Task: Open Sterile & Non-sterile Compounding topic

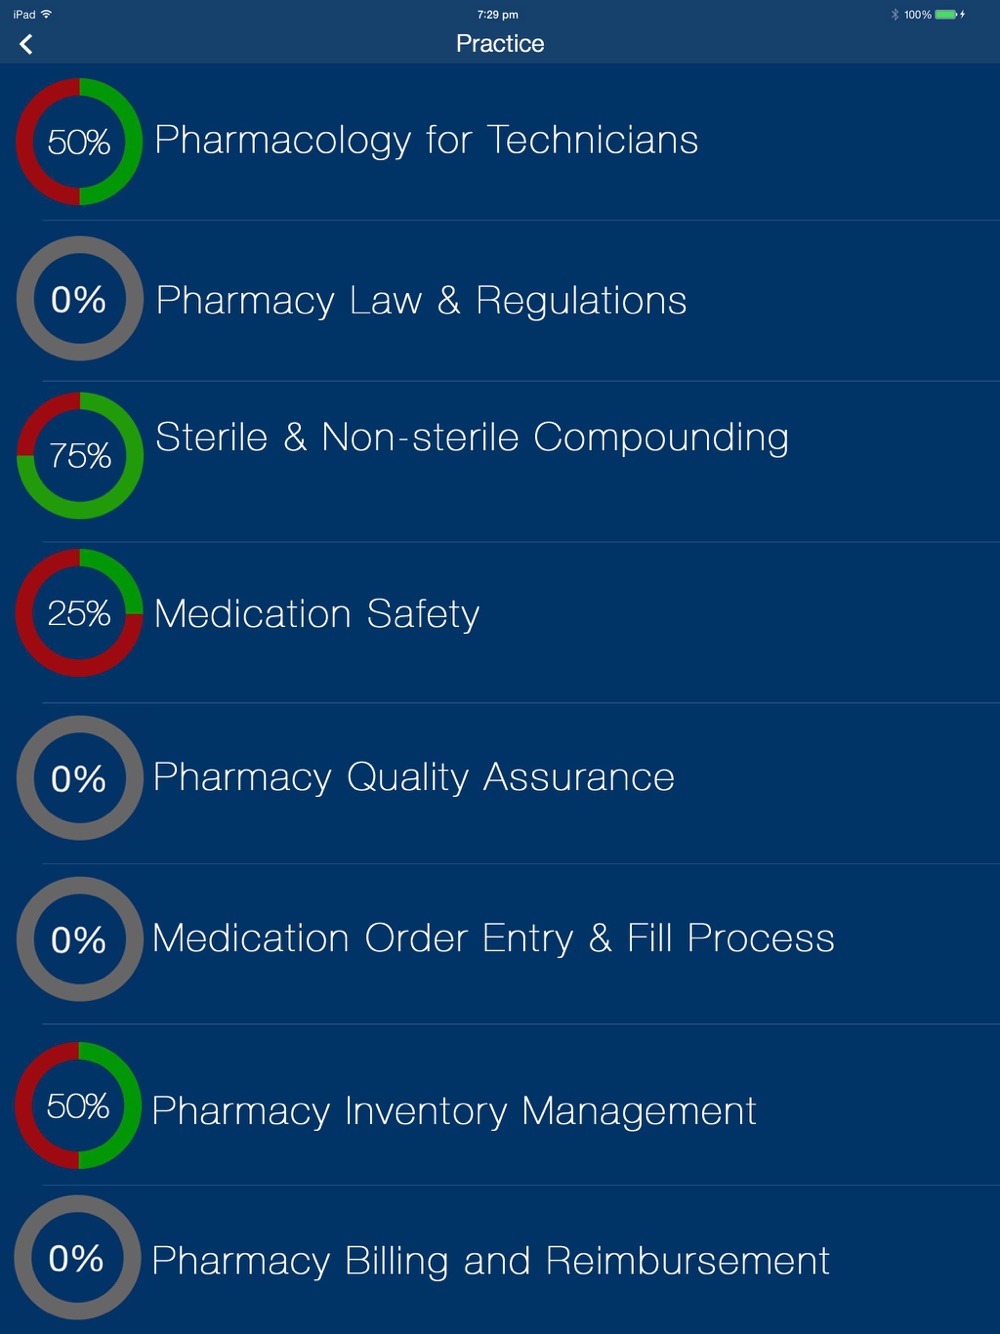Action: [472, 438]
